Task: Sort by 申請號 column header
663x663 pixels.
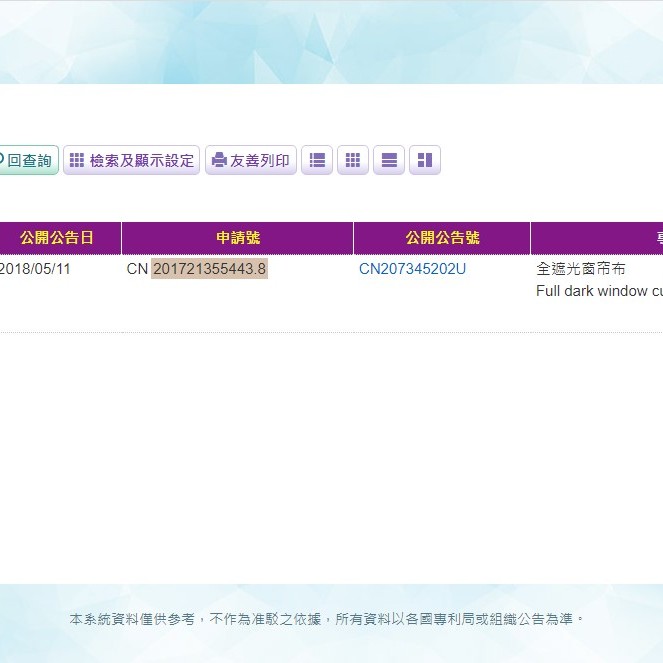Action: click(238, 238)
